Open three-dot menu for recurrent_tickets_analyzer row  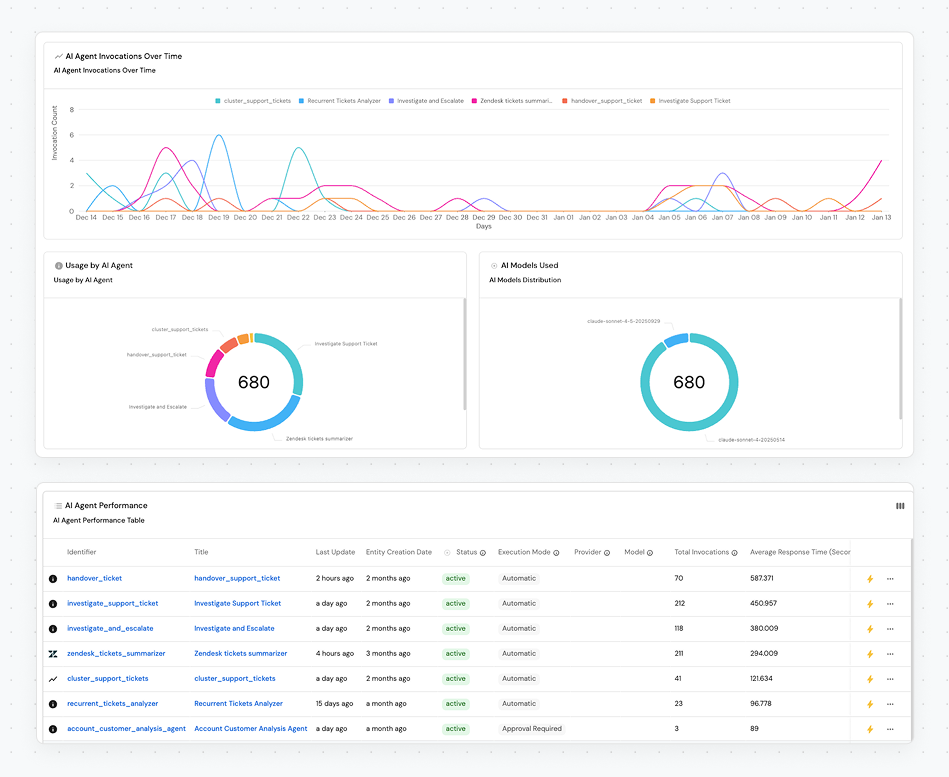(x=890, y=704)
